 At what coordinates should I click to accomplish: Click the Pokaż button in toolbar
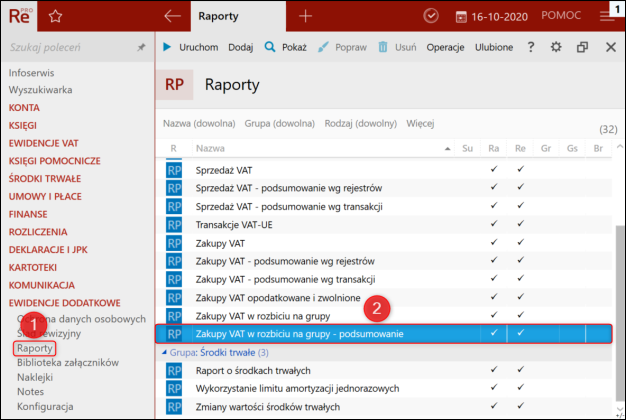coord(285,47)
